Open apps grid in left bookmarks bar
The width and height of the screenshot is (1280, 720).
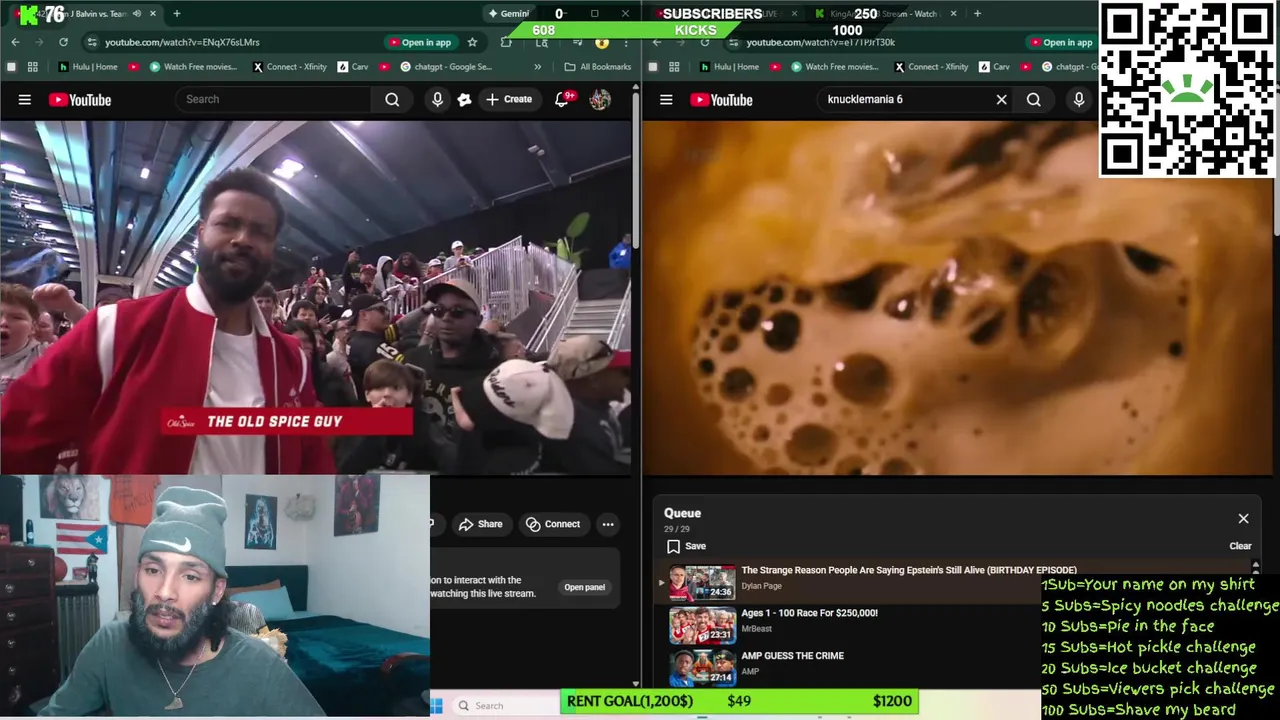tap(32, 67)
